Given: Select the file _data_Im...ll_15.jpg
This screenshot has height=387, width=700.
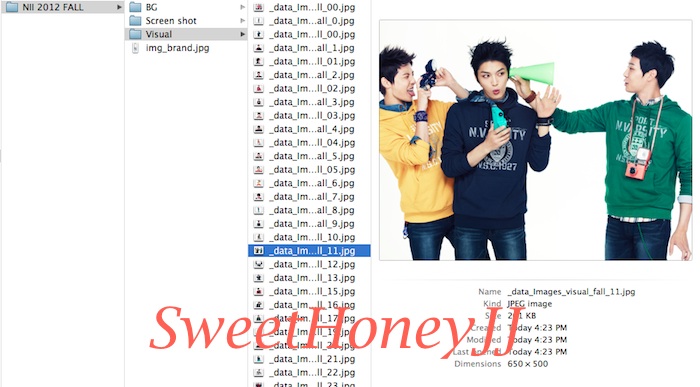Looking at the screenshot, I should tap(309, 291).
